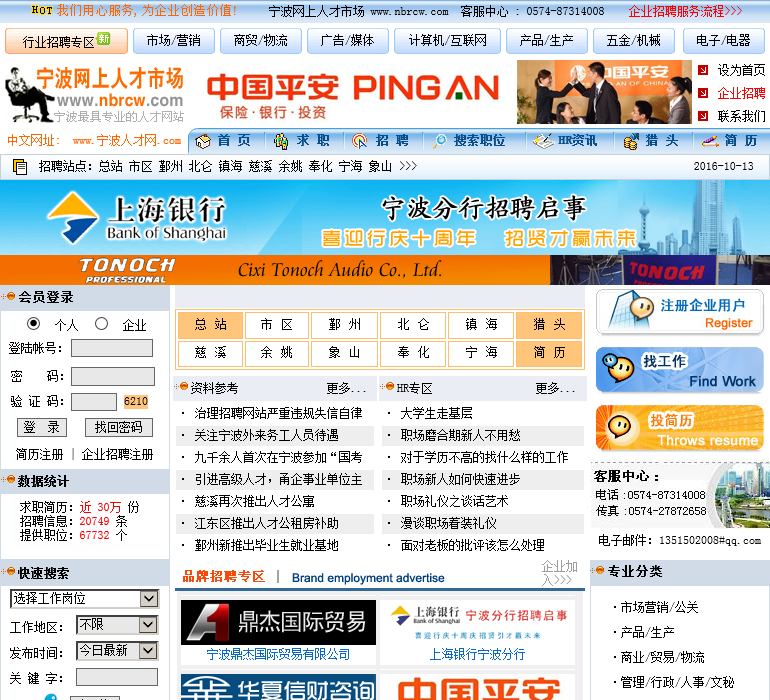The height and width of the screenshot is (700, 770).
Task: Click the 企业招聘注册 link
Action: 117,454
